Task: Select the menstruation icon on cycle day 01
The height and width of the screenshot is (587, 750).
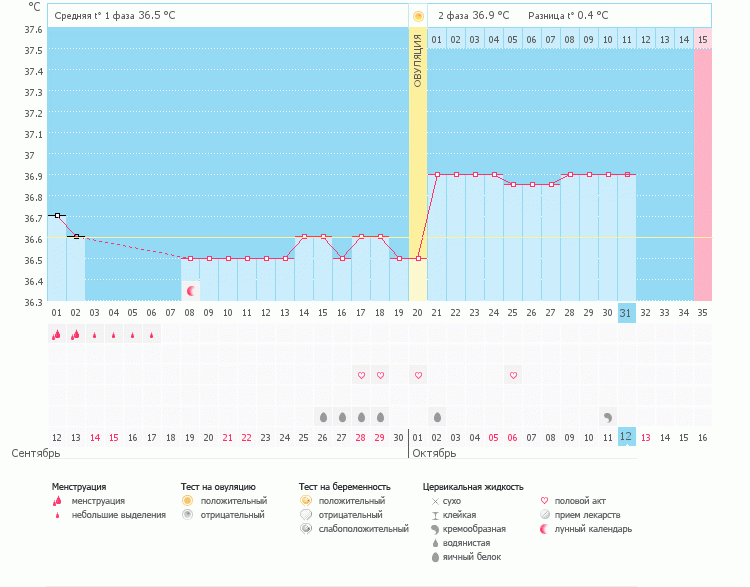Action: point(57,335)
